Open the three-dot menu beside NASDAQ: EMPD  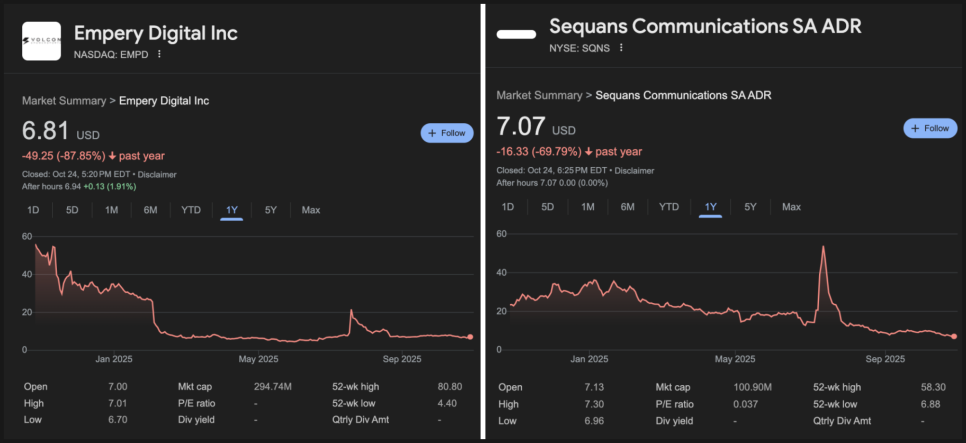[159, 54]
